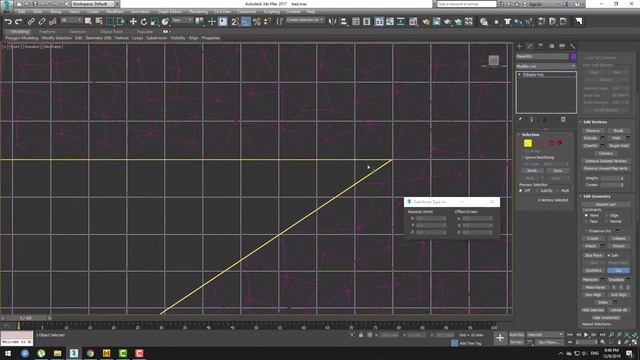
Task: Open the Customize menu
Action: point(247,12)
